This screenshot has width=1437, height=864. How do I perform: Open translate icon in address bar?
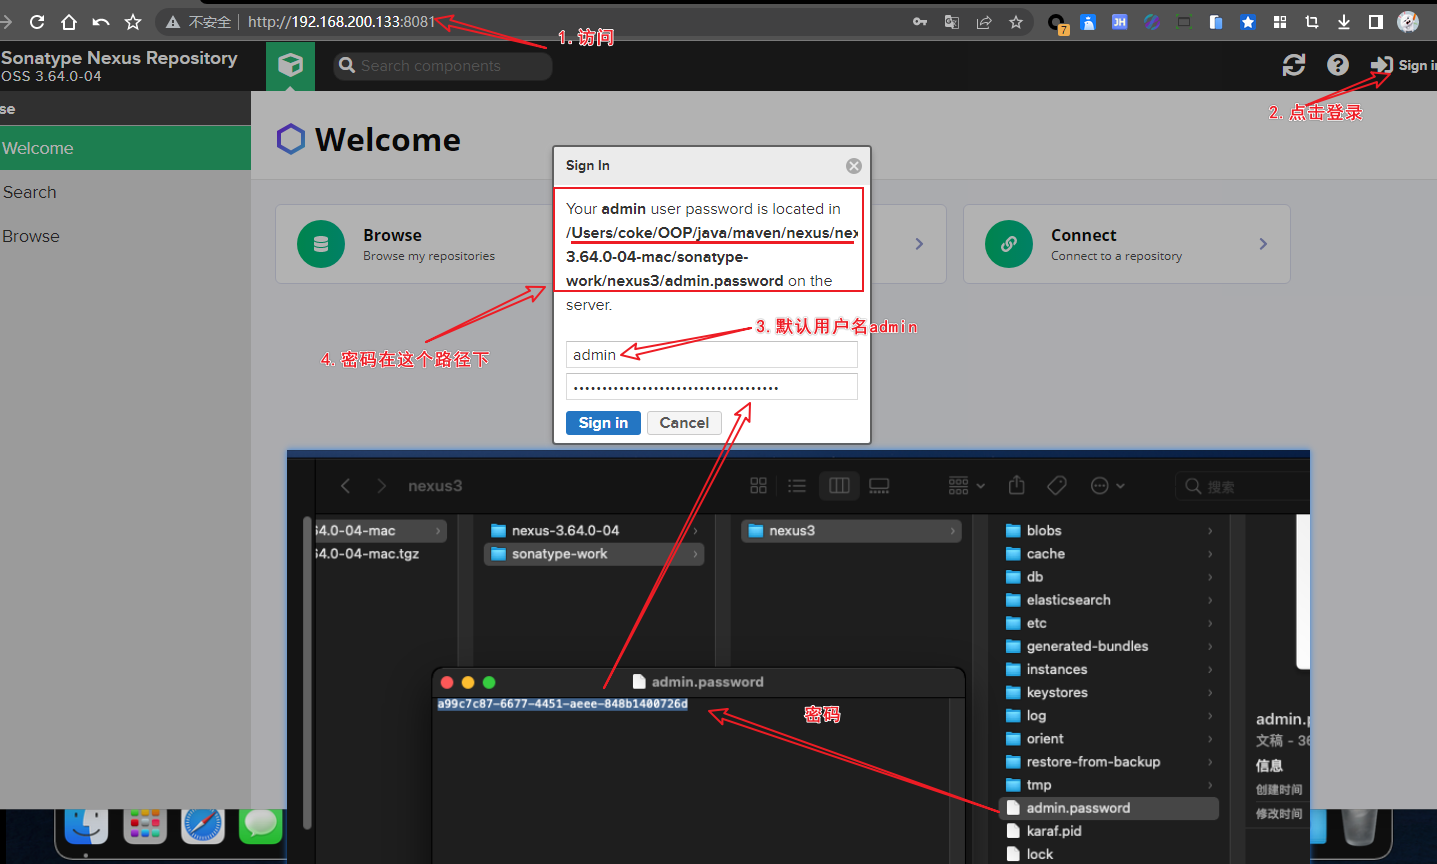point(952,22)
